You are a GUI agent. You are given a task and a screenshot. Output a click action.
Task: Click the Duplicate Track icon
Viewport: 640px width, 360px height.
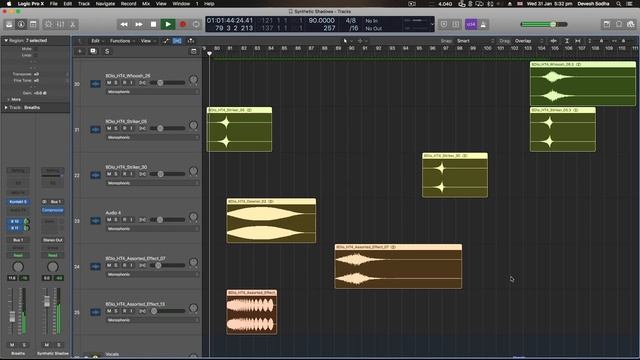coord(93,51)
